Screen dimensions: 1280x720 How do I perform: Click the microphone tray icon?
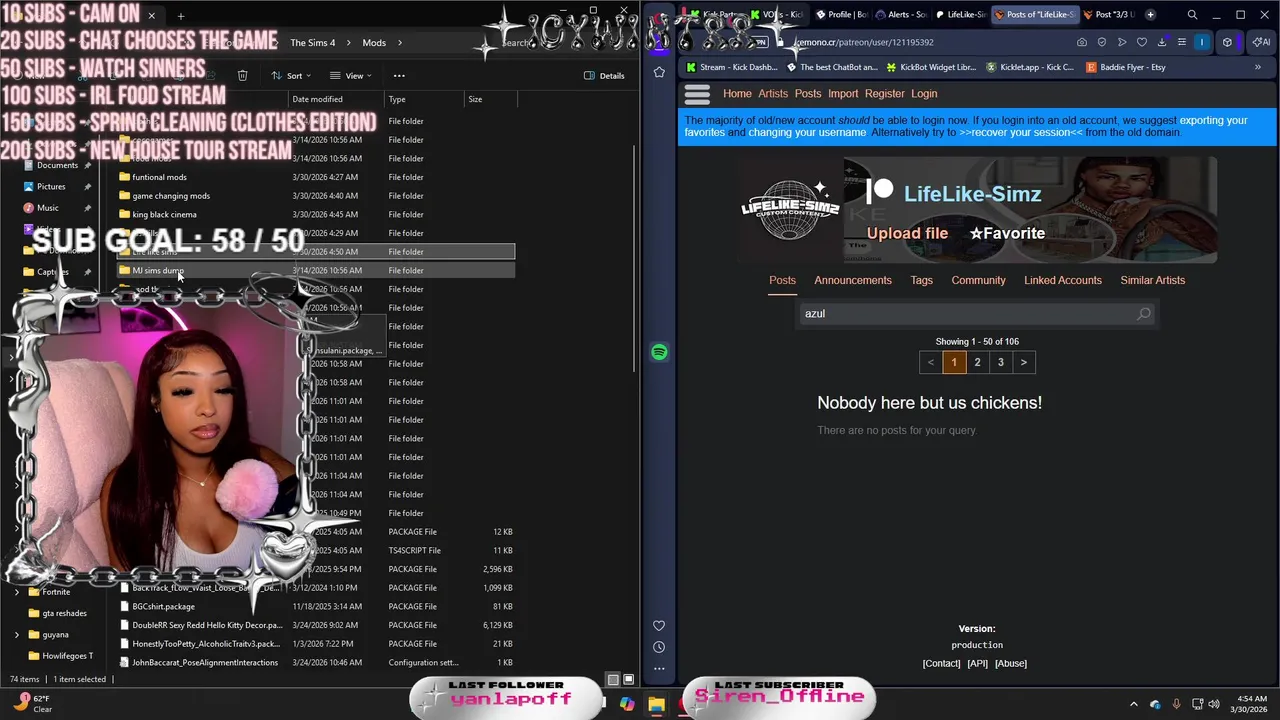(x=1176, y=704)
